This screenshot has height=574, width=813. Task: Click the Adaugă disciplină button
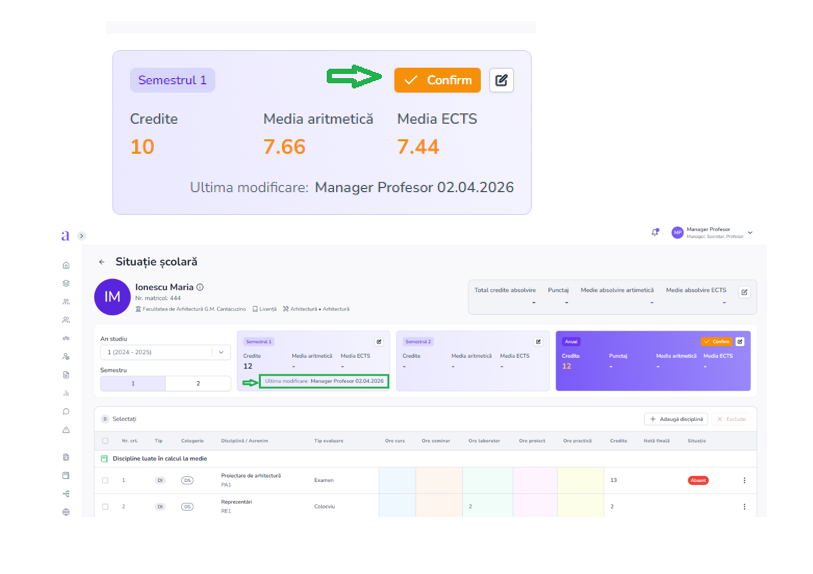tap(677, 419)
